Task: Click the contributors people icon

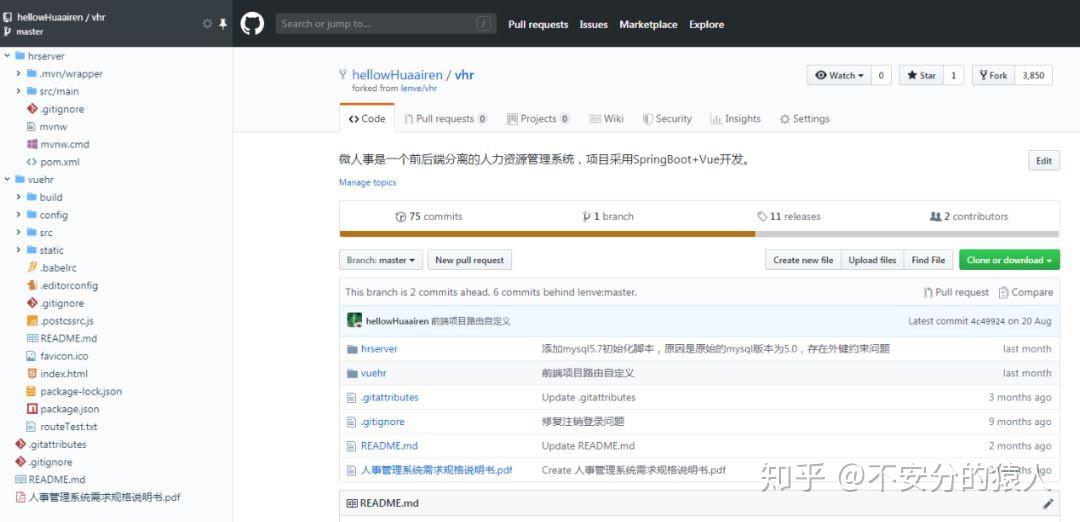Action: click(x=935, y=216)
